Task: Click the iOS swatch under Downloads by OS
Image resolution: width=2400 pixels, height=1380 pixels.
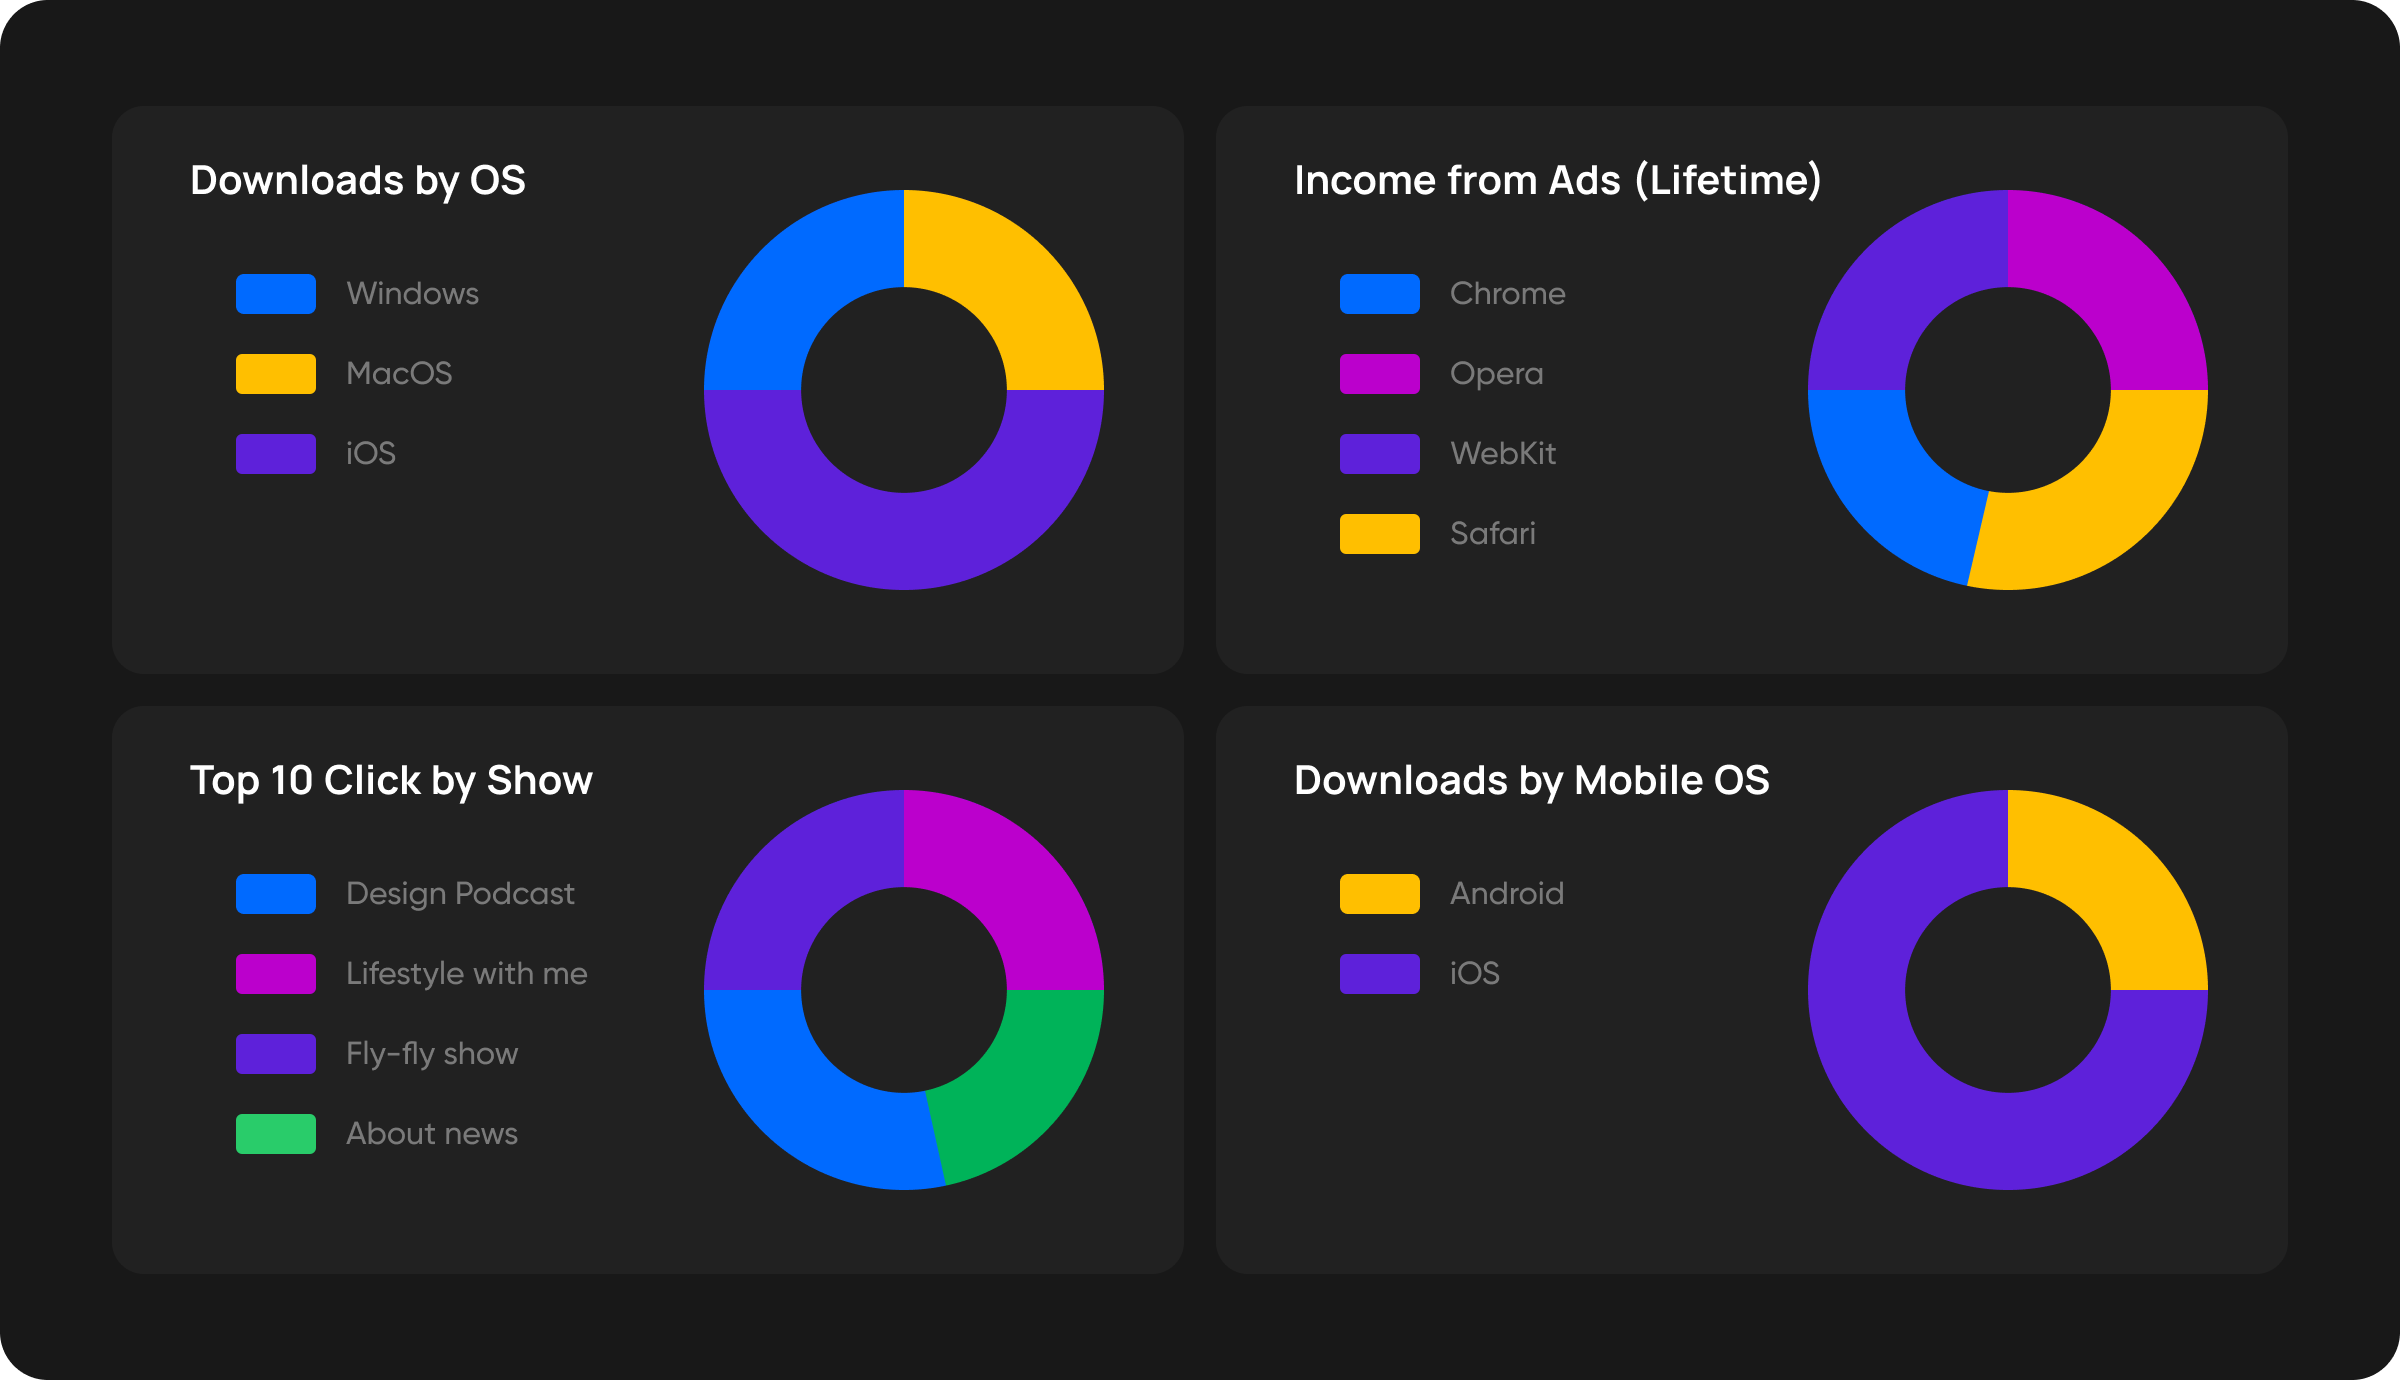Action: tap(274, 452)
